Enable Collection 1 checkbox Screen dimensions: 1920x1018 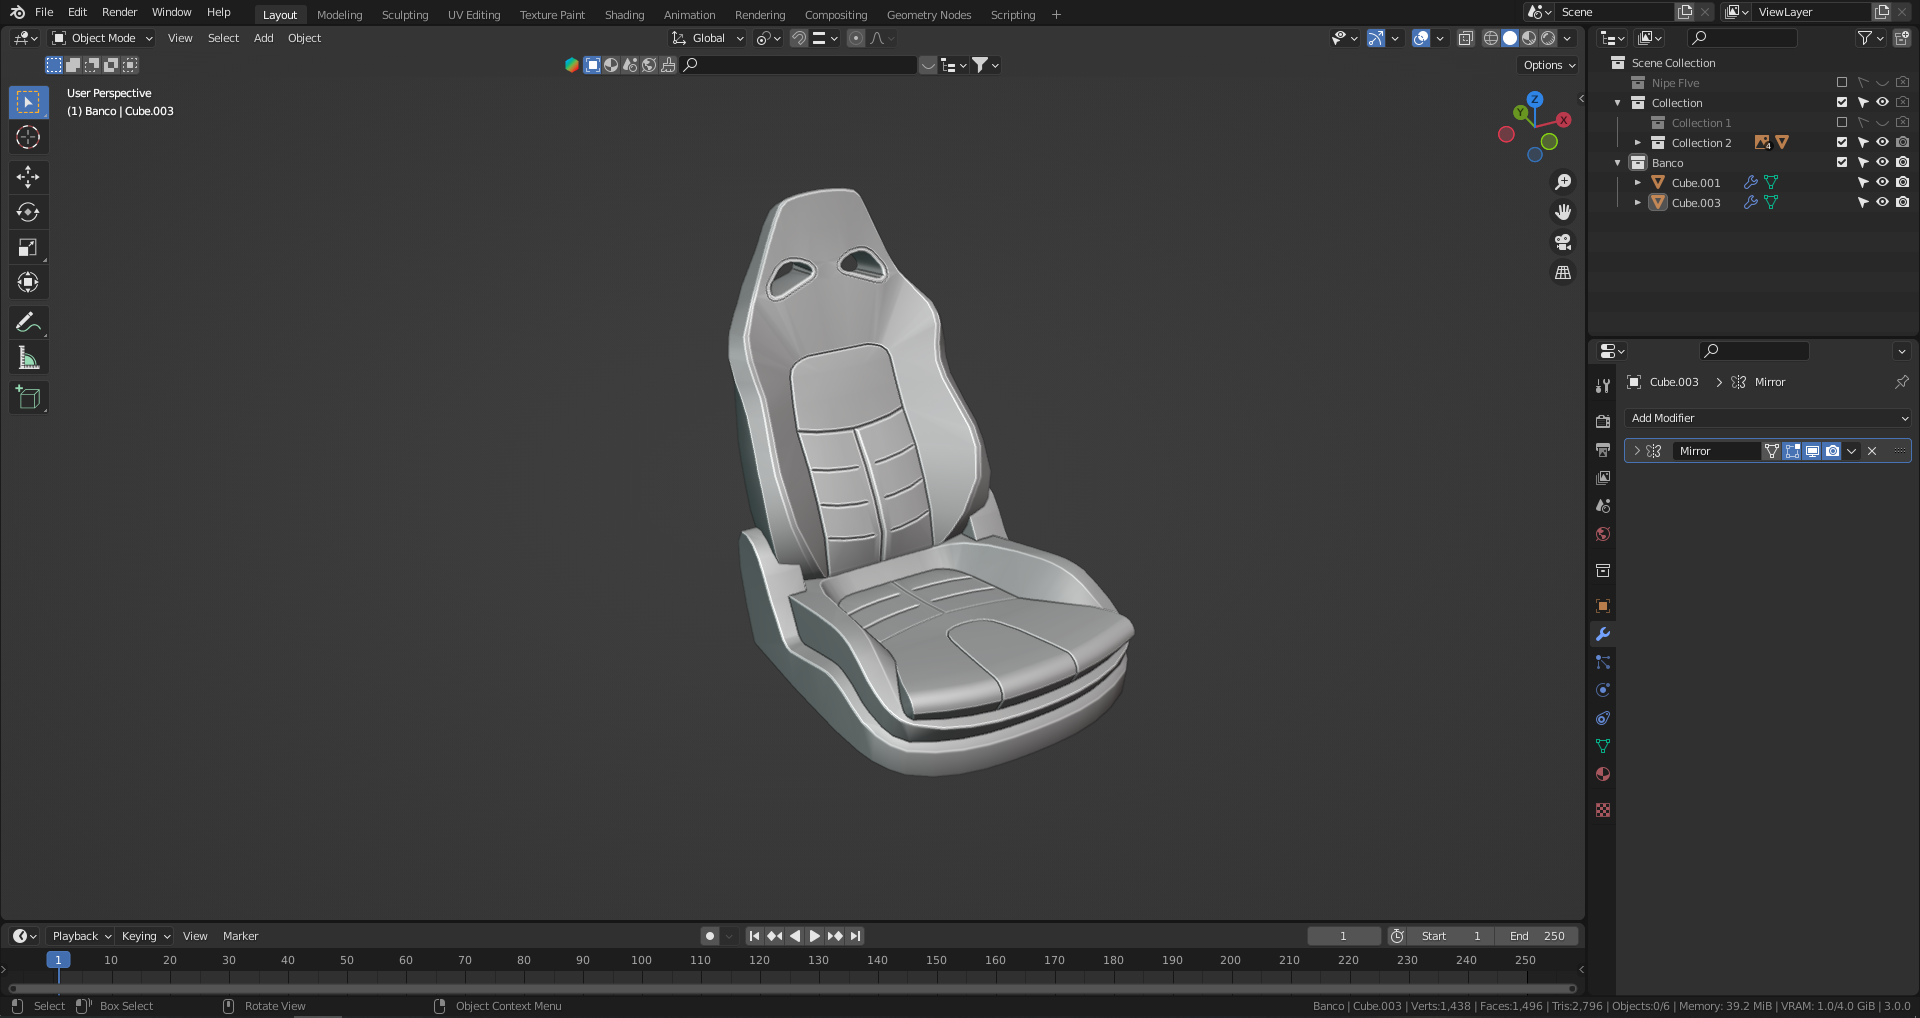click(1842, 122)
